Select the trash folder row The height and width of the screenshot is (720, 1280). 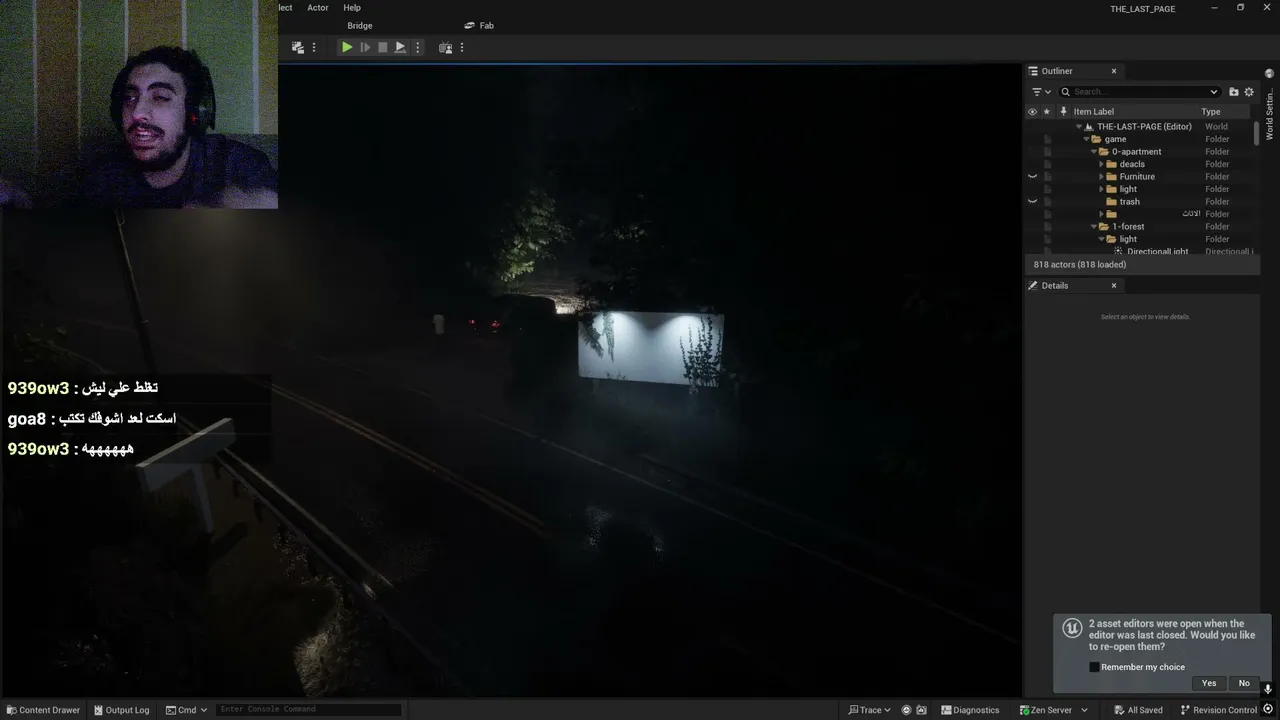click(1140, 202)
